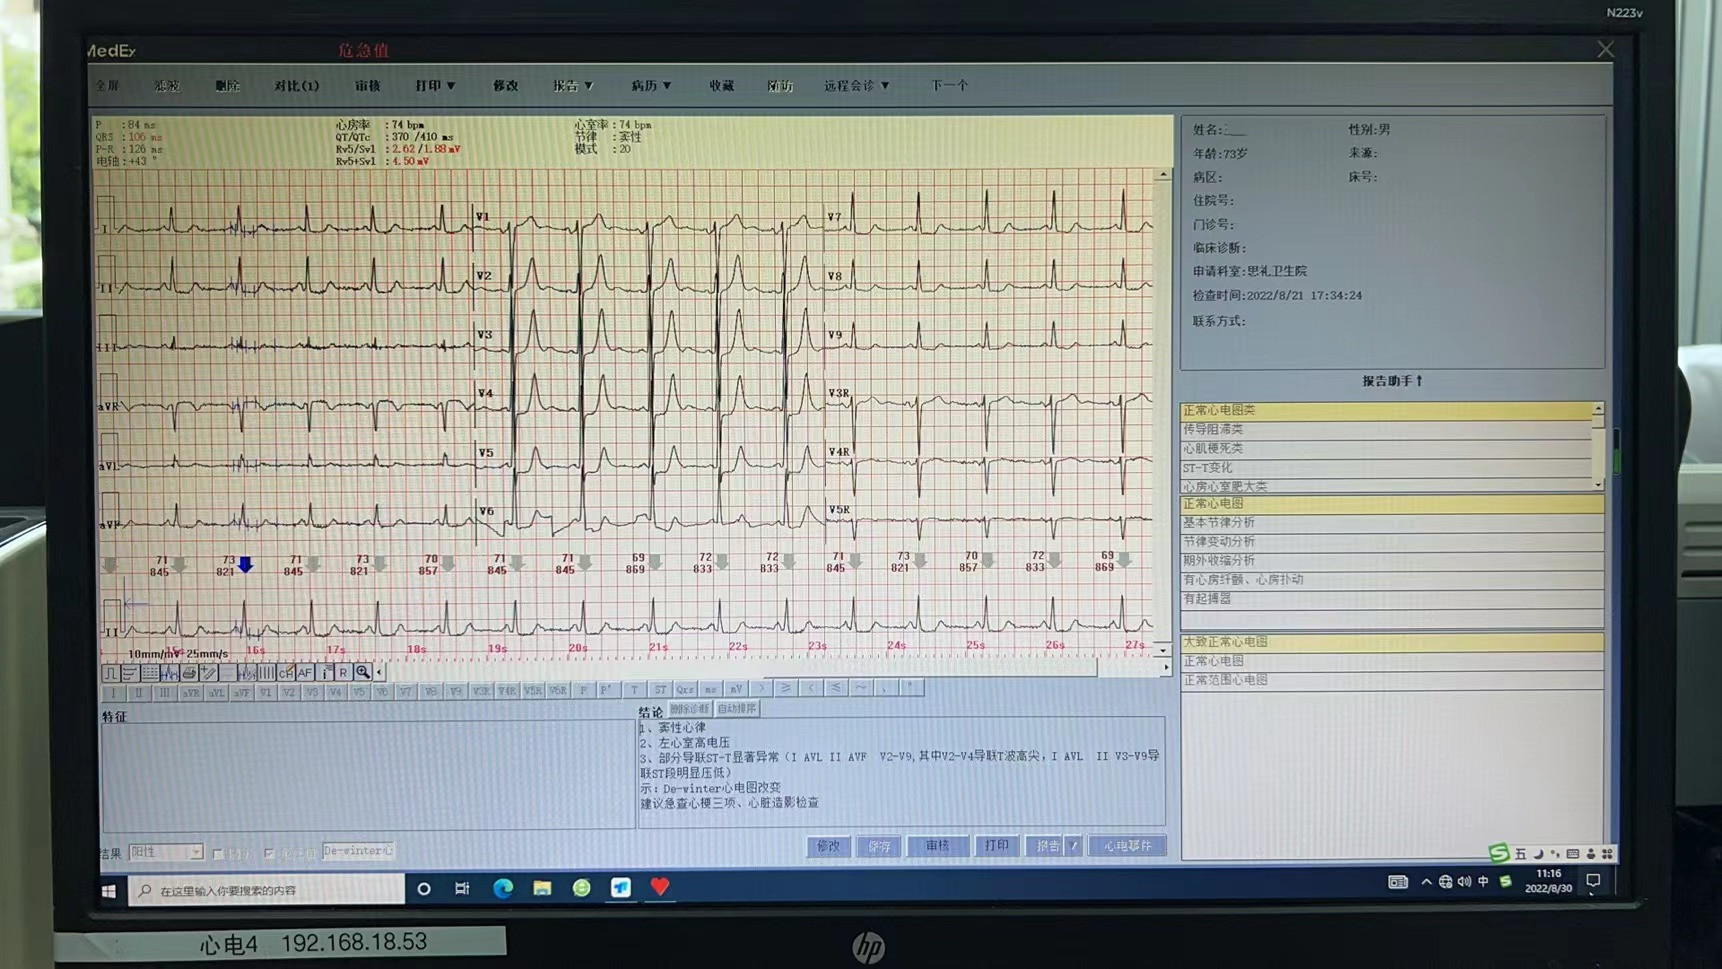Click 修改 in the top menu
Viewport: 1722px width, 969px height.
[x=505, y=86]
